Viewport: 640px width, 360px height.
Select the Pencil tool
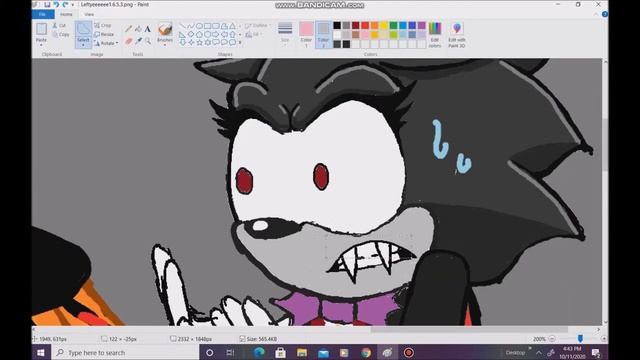coord(129,29)
